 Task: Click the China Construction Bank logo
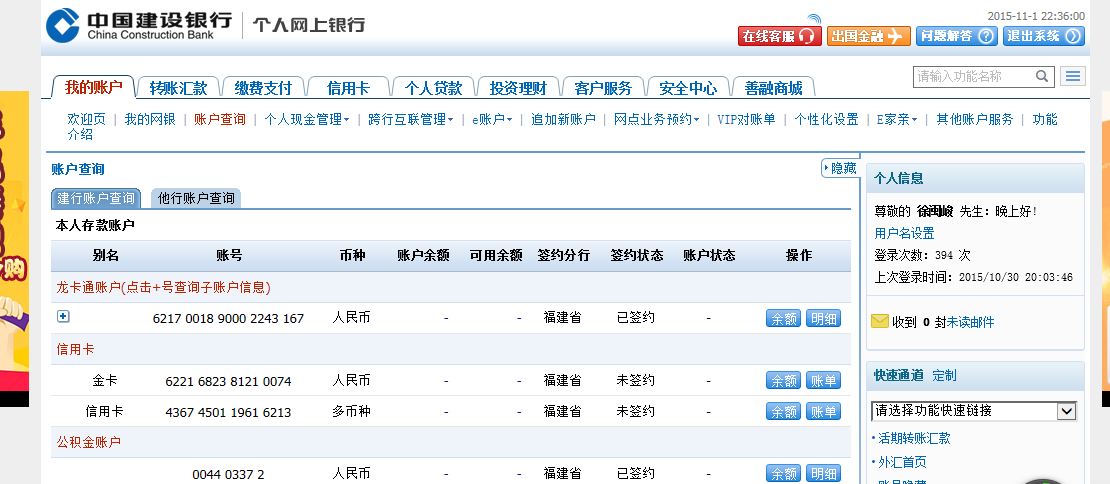139,25
